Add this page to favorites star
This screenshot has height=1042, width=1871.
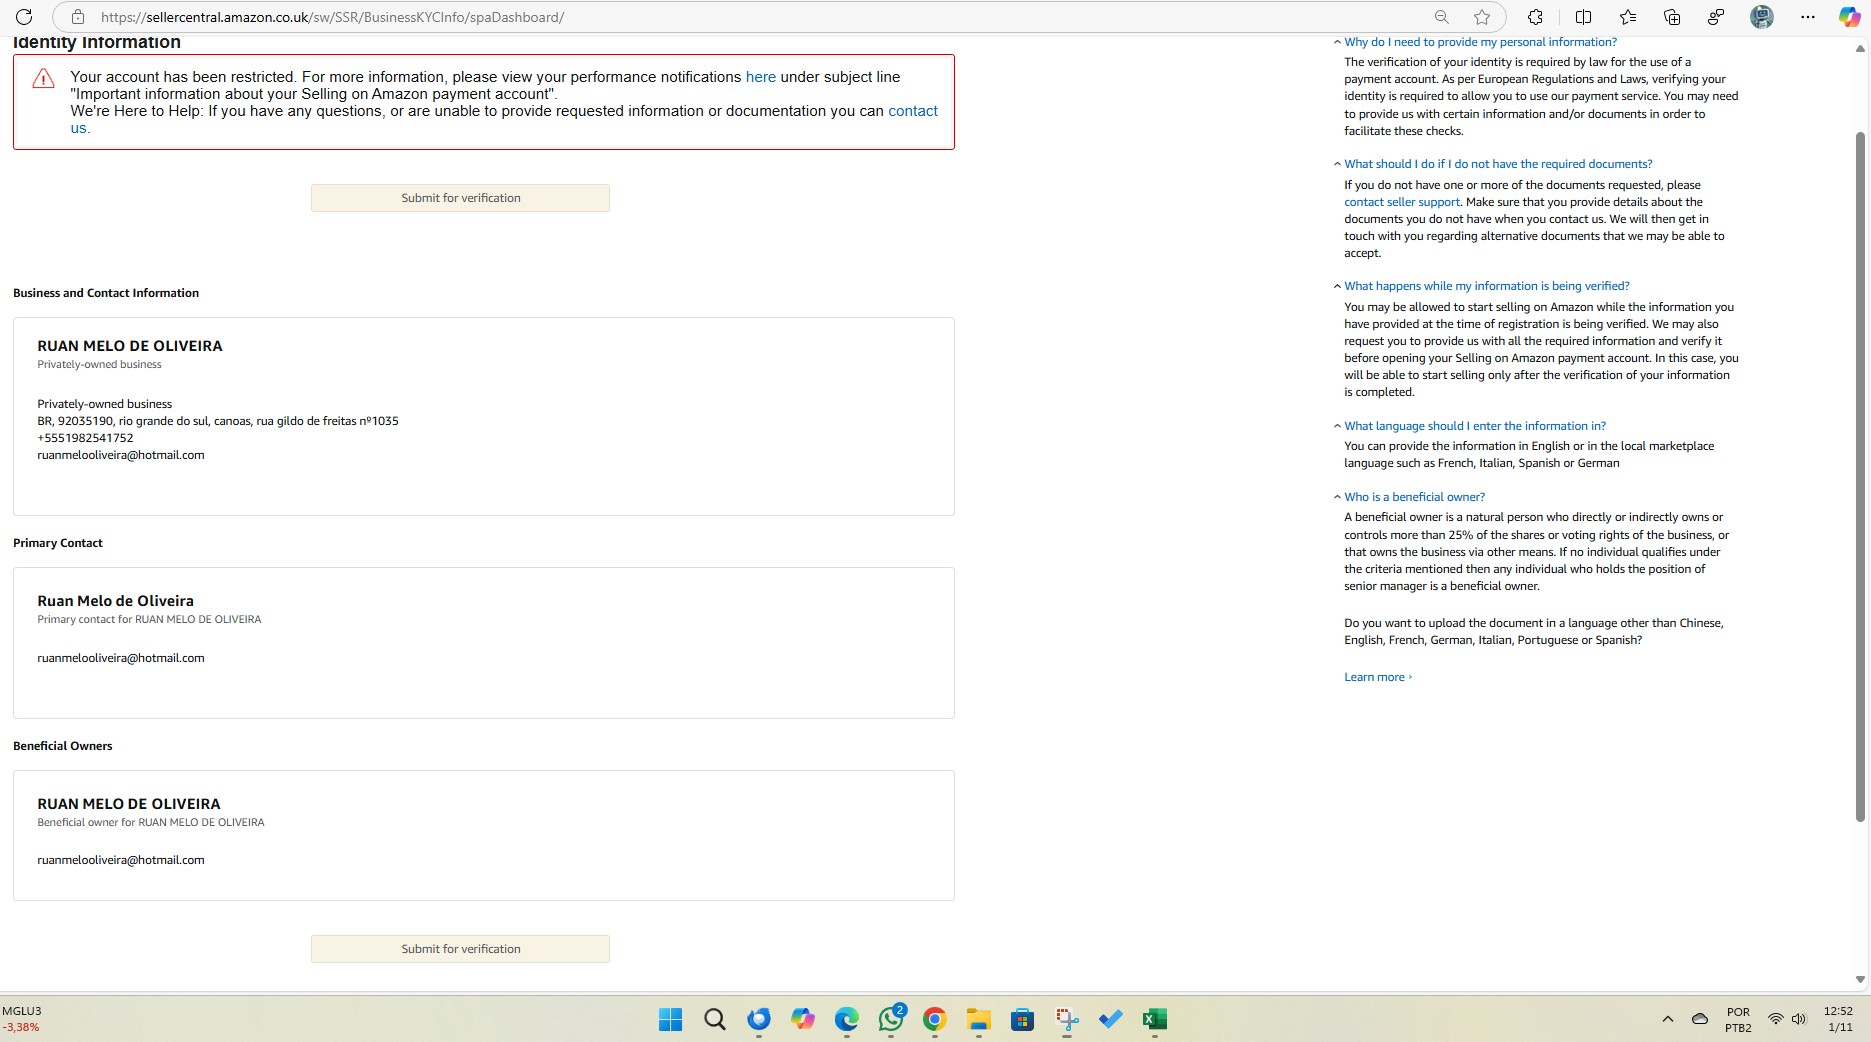pyautogui.click(x=1482, y=17)
